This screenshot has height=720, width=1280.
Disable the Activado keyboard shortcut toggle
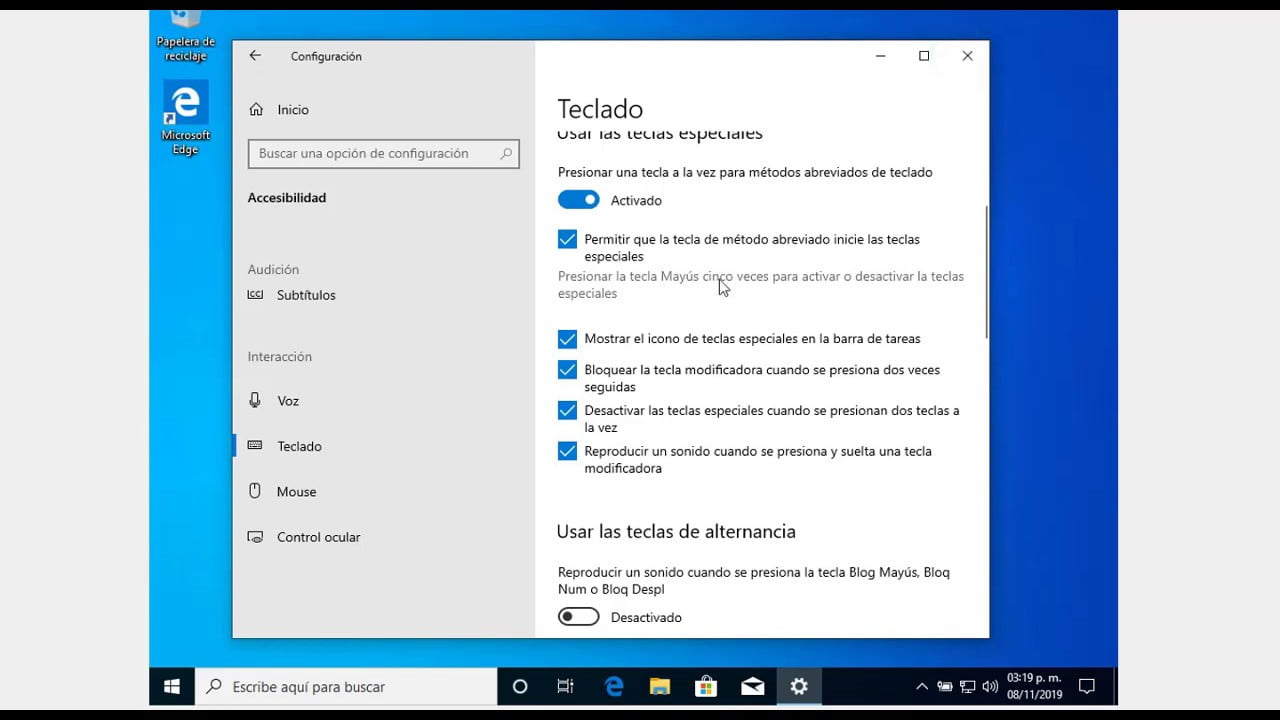coord(578,199)
